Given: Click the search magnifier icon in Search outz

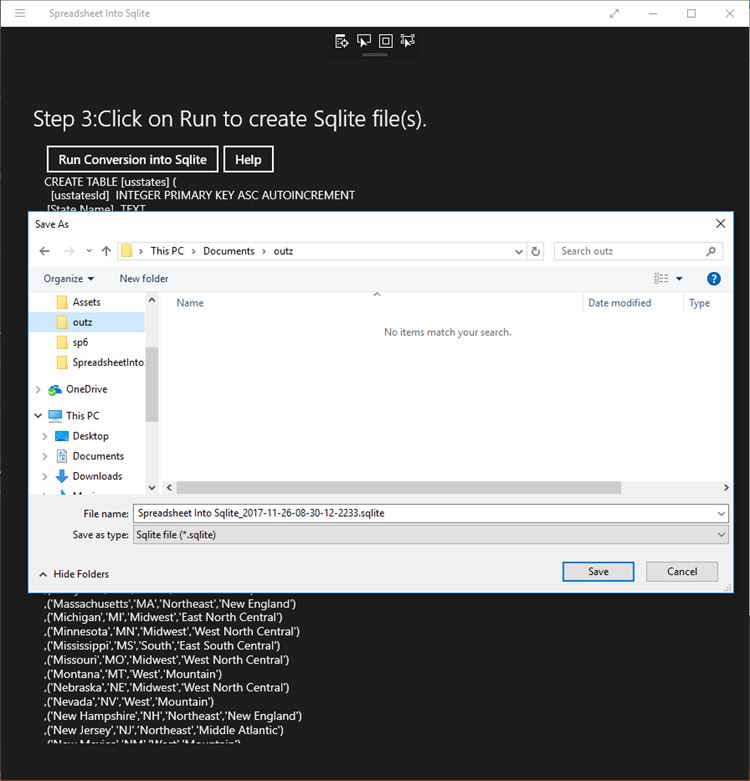Looking at the screenshot, I should 711,251.
